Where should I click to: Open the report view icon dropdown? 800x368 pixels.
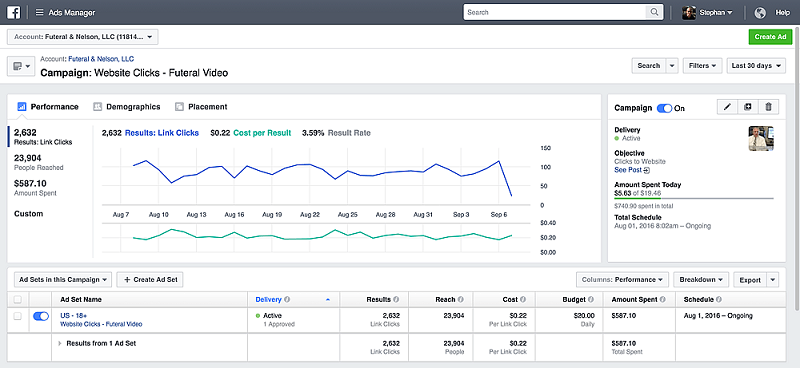point(21,66)
